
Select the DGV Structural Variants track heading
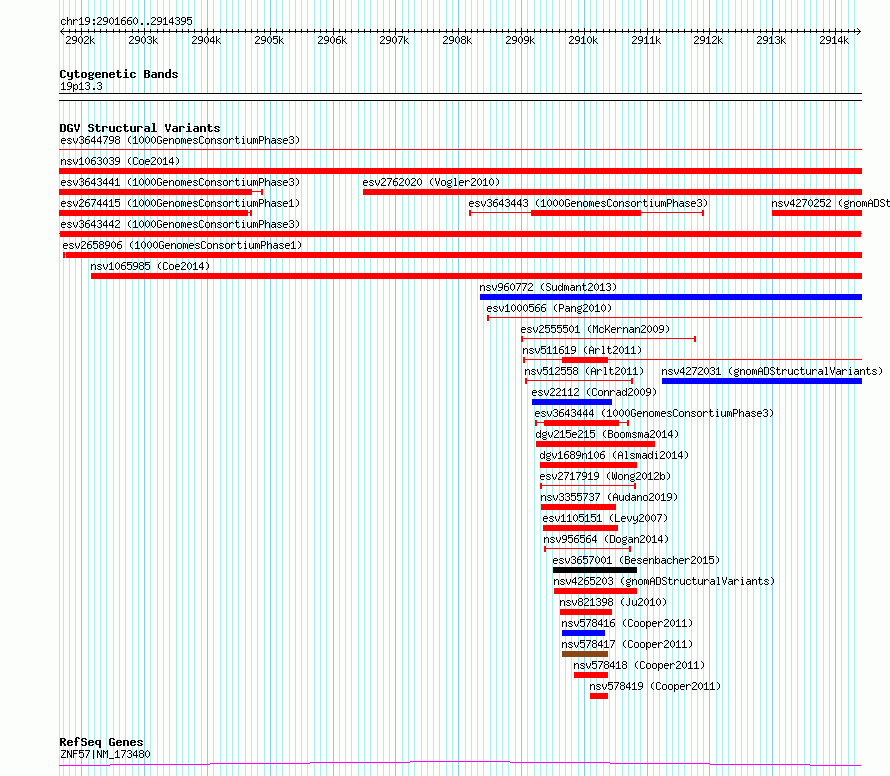click(140, 128)
